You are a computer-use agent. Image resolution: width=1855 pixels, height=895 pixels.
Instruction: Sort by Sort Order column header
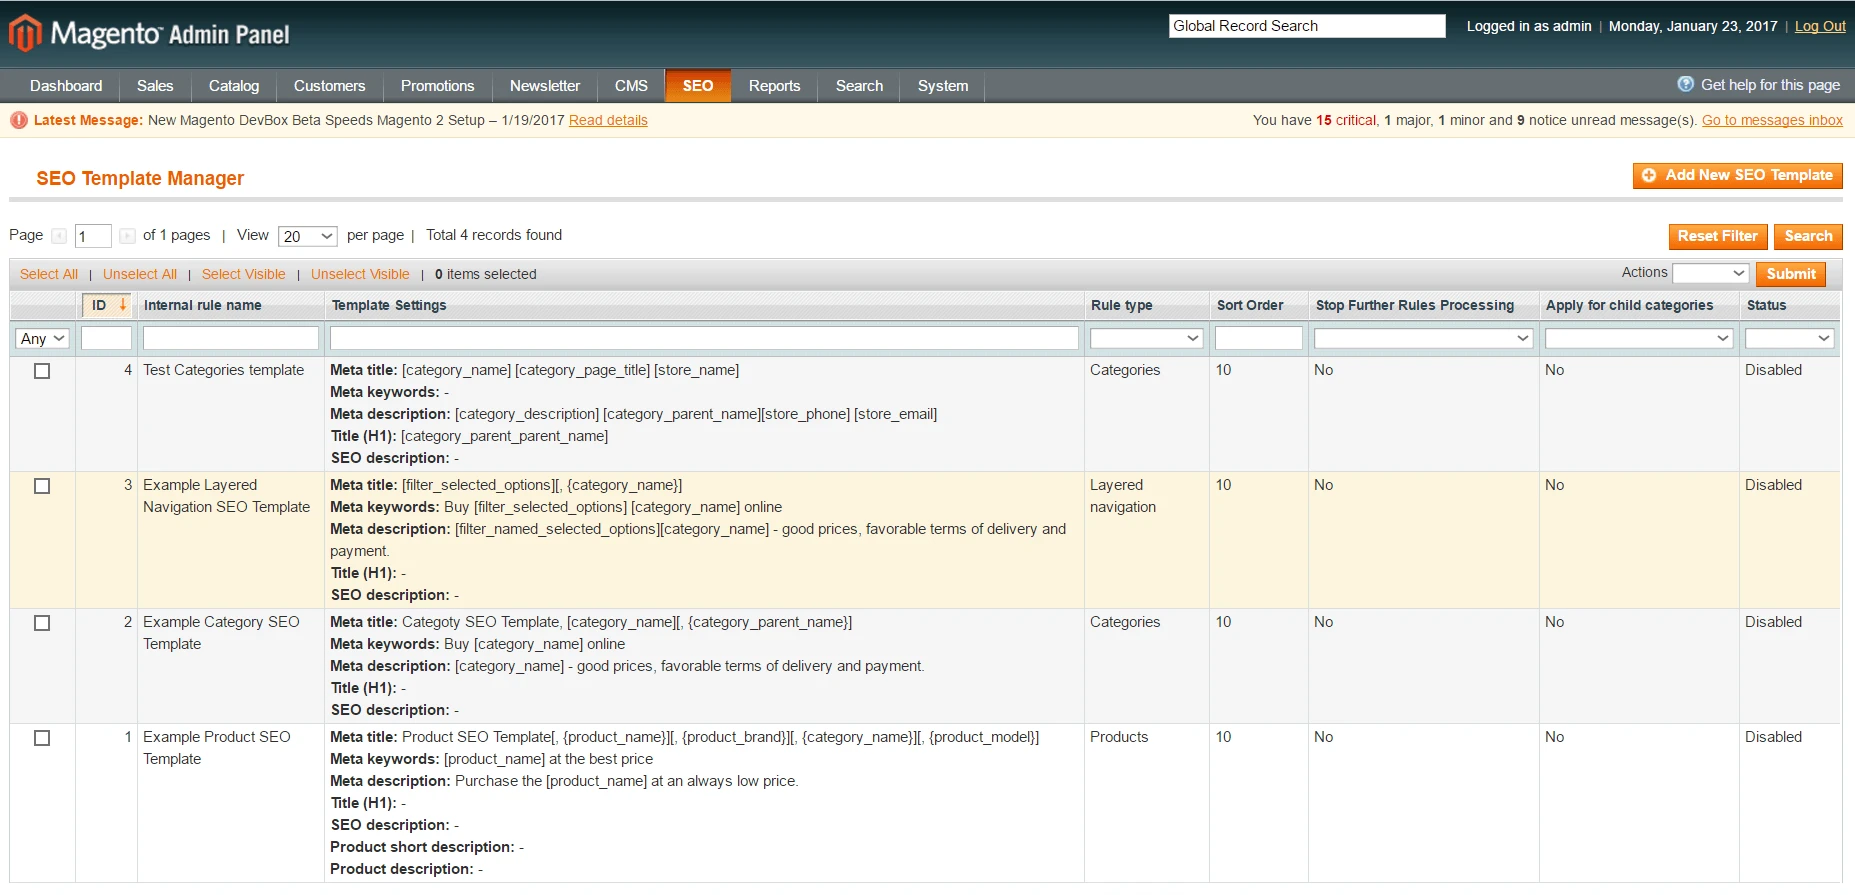(x=1250, y=305)
